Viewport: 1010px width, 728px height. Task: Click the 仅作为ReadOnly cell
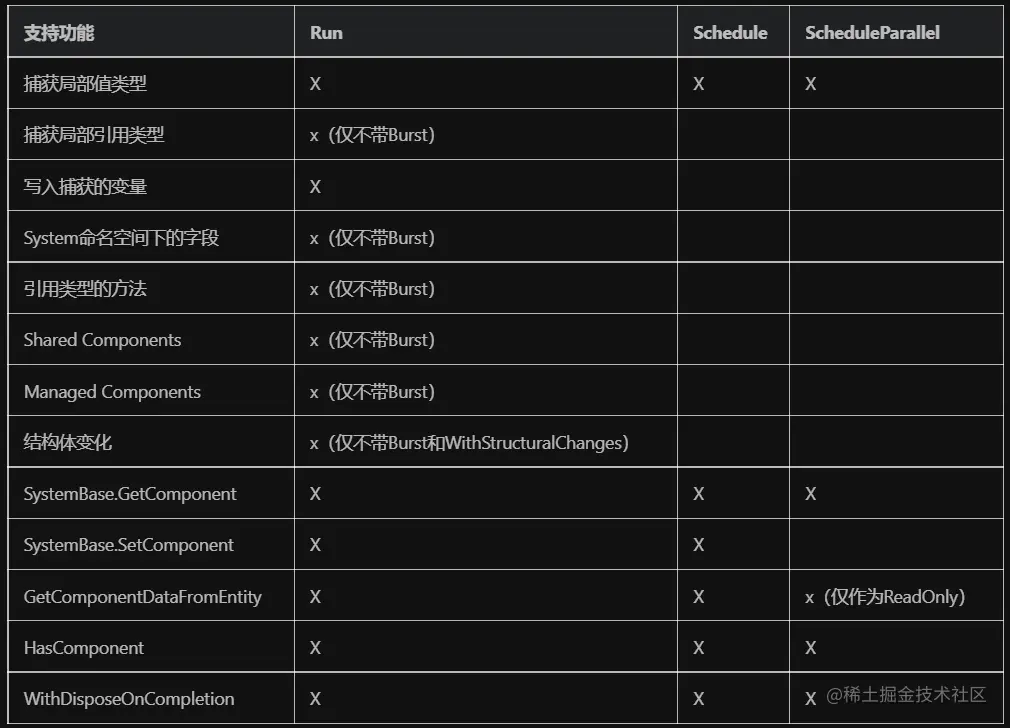tap(885, 597)
